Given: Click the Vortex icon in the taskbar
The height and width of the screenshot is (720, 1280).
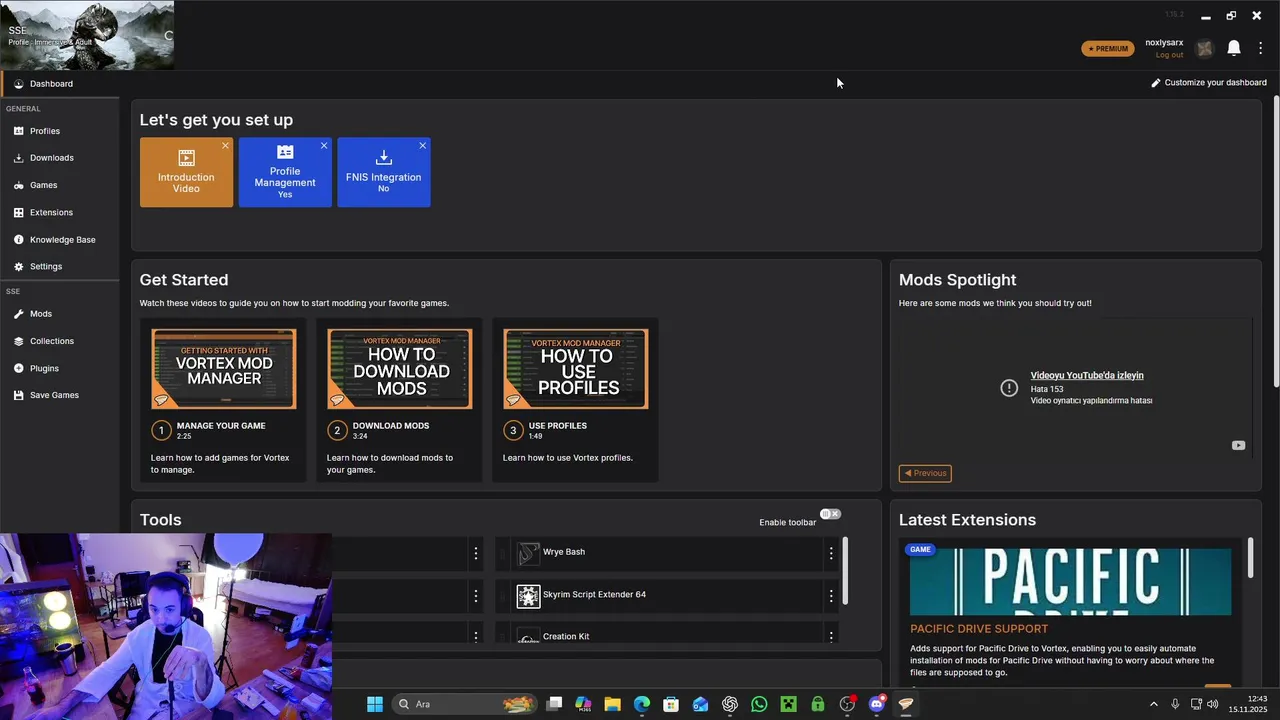Looking at the screenshot, I should 906,704.
